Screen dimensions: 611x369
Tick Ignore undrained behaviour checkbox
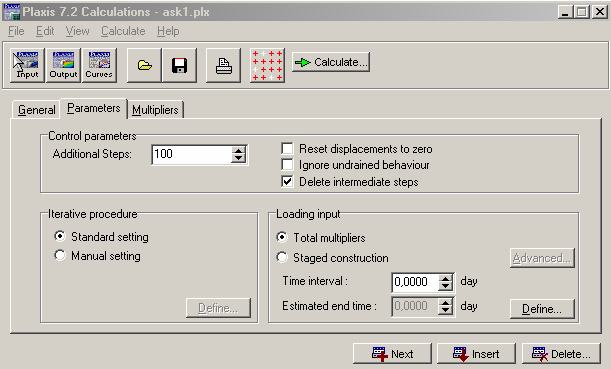287,165
